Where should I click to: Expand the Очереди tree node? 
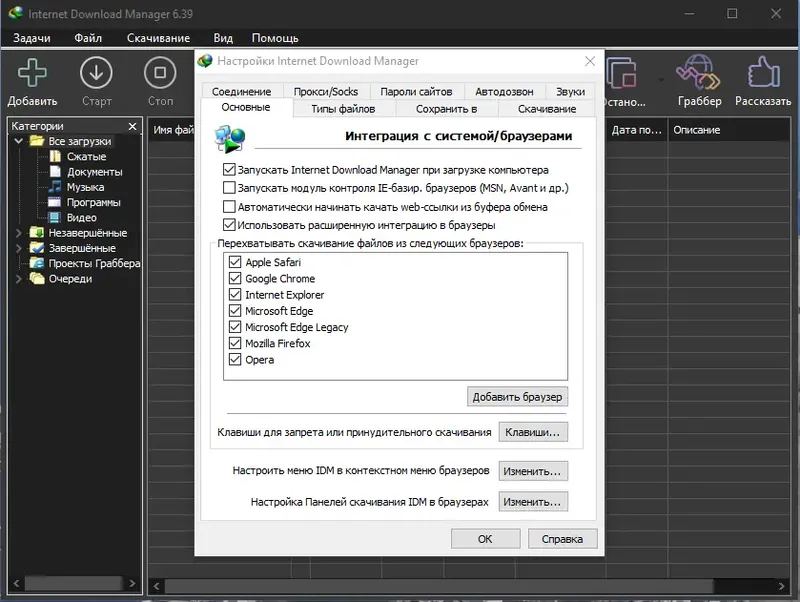(19, 279)
